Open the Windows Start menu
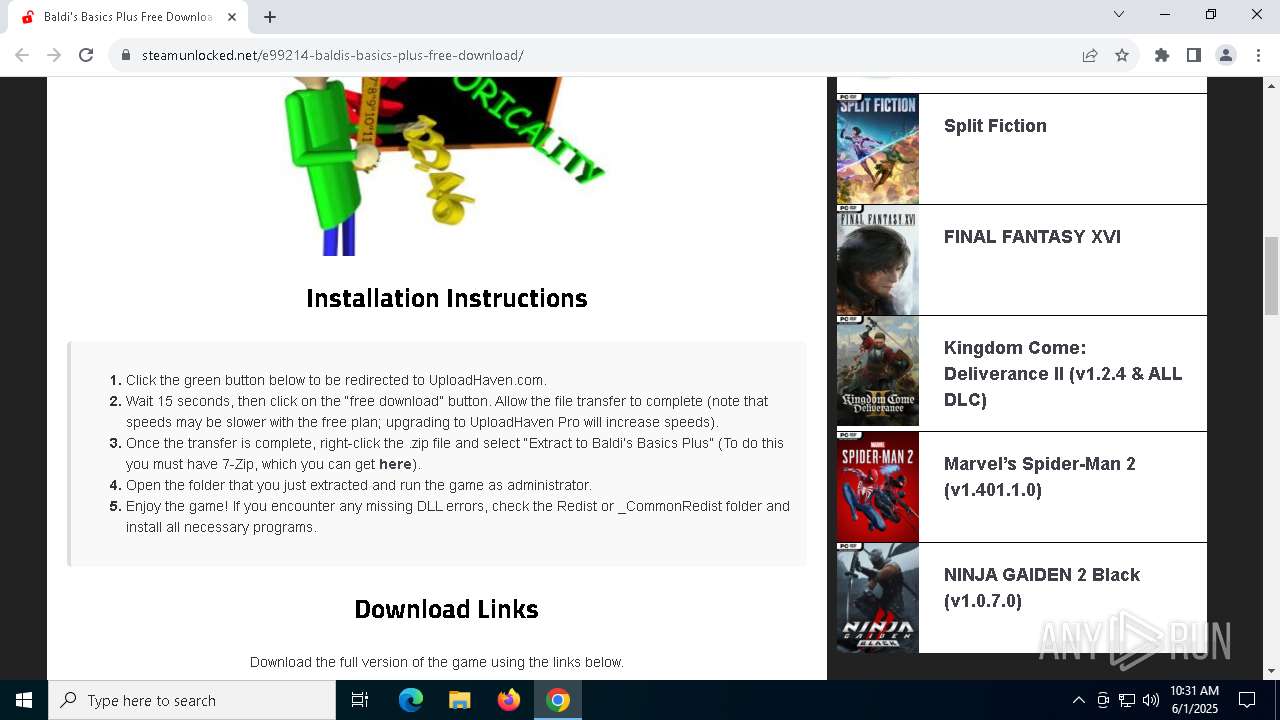Screen dimensions: 1280x720 click(x=24, y=700)
